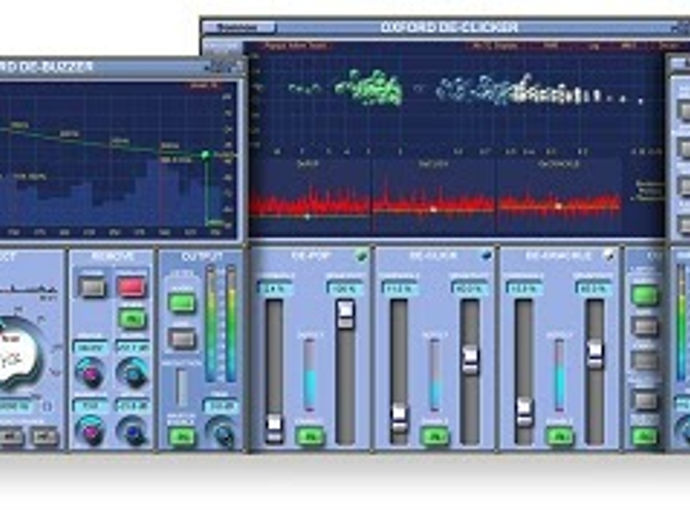This screenshot has width=690, height=518.
Task: Click the grey button in the De-Buzzer OUTPUT section
Action: pyautogui.click(x=182, y=338)
